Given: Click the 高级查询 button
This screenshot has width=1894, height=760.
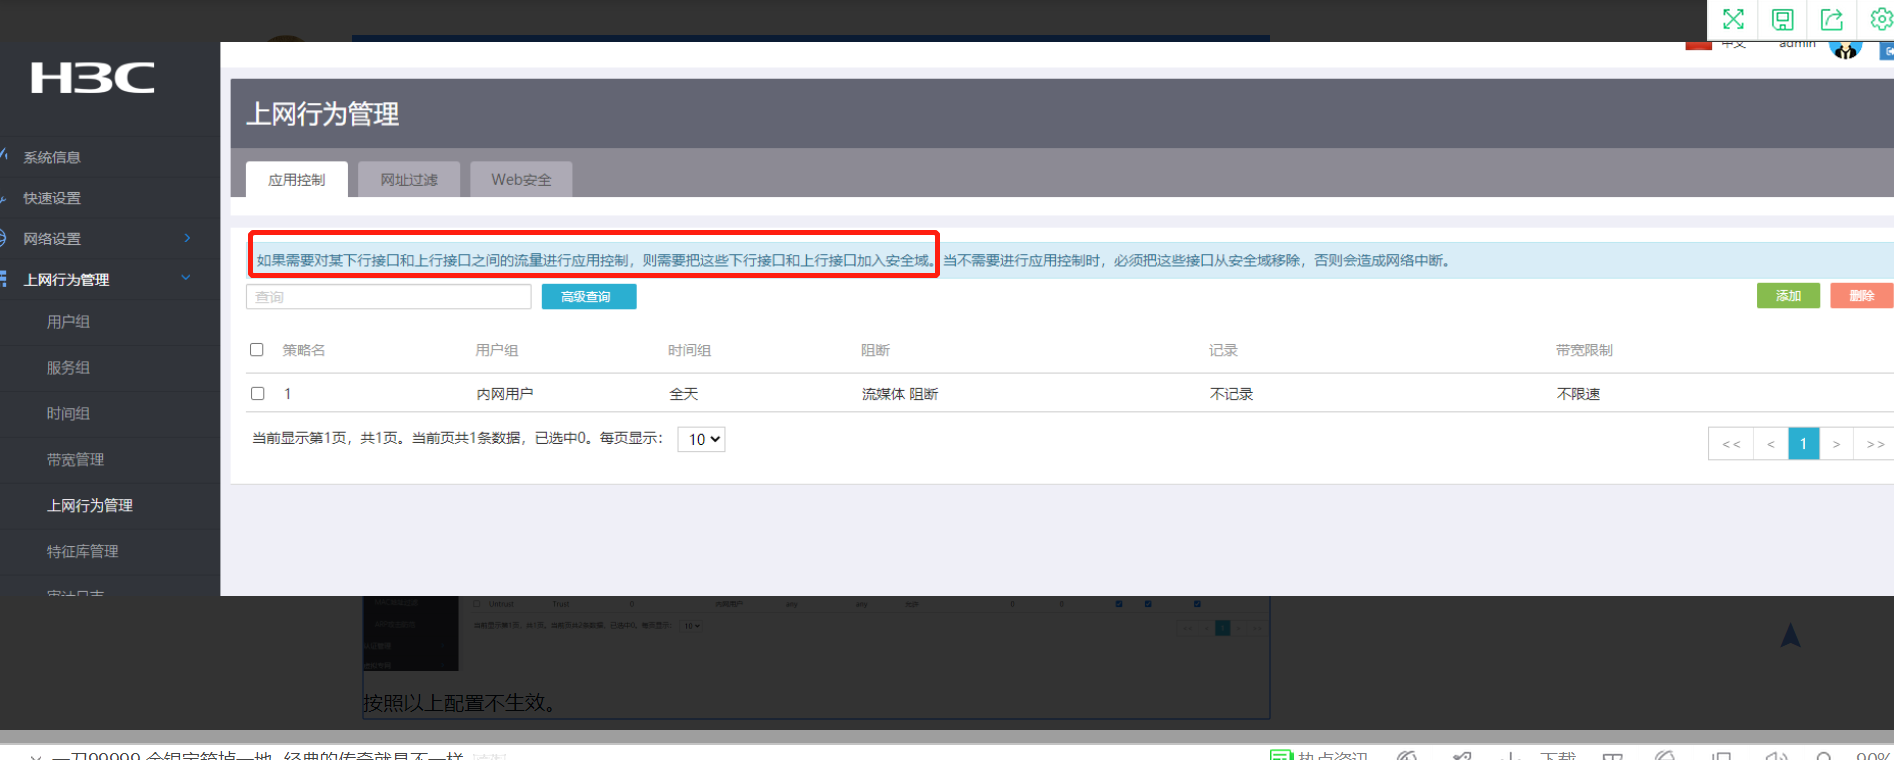Looking at the screenshot, I should tap(589, 297).
